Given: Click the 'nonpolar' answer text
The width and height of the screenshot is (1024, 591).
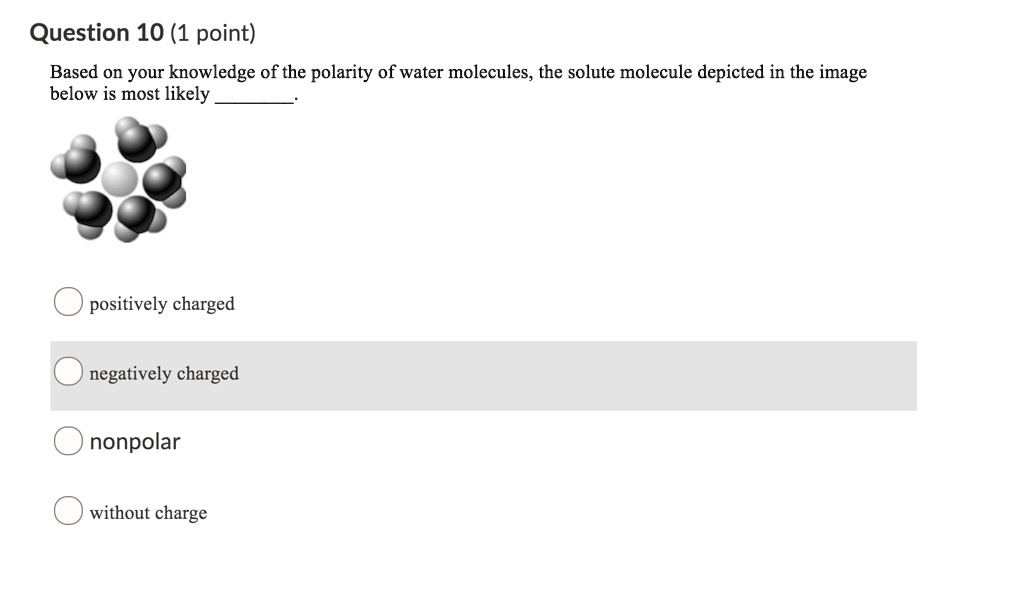Looking at the screenshot, I should 134,441.
